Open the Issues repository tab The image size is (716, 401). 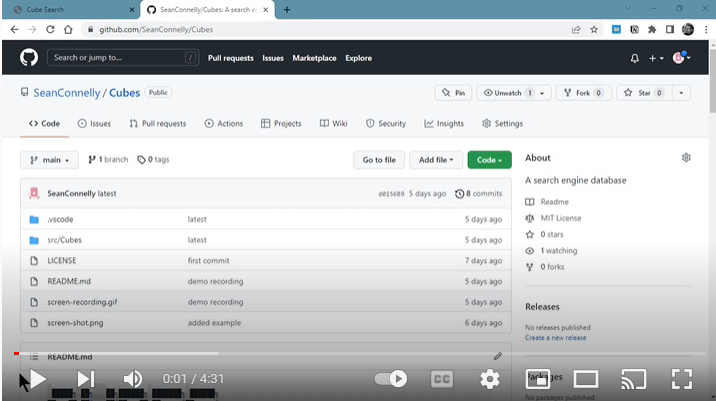95,123
